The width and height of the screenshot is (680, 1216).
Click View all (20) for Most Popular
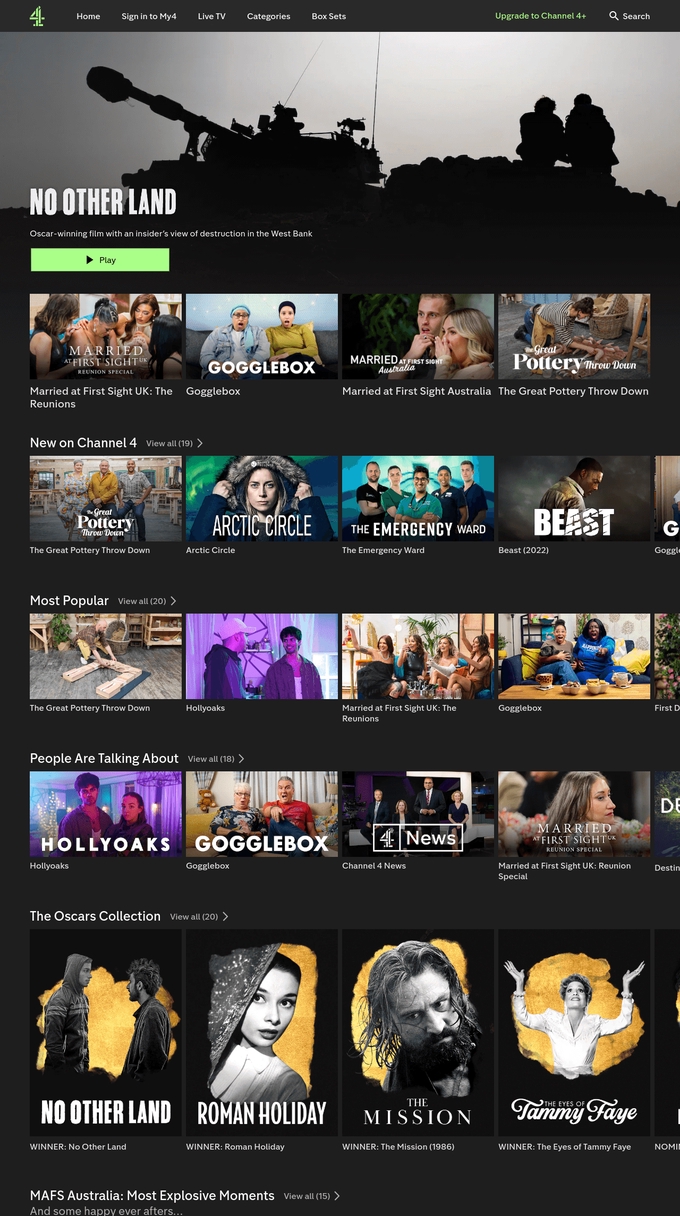click(x=142, y=601)
